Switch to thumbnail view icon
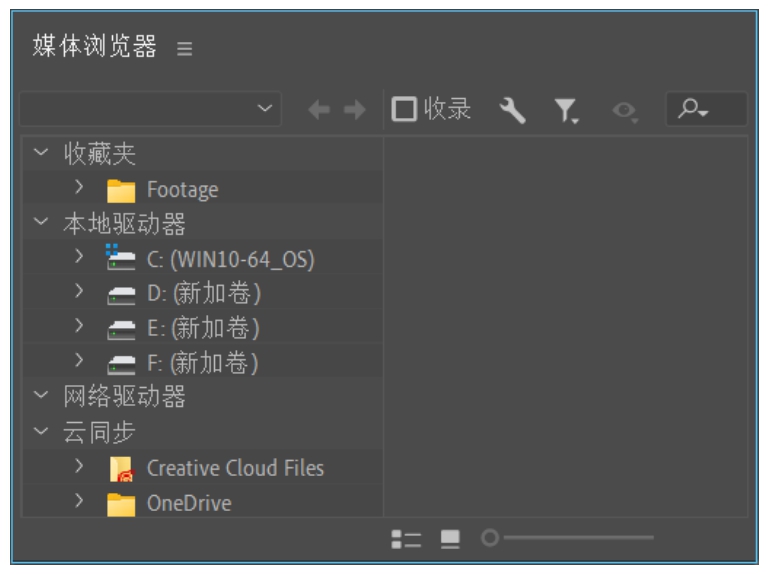The height and width of the screenshot is (577, 768). [450, 539]
